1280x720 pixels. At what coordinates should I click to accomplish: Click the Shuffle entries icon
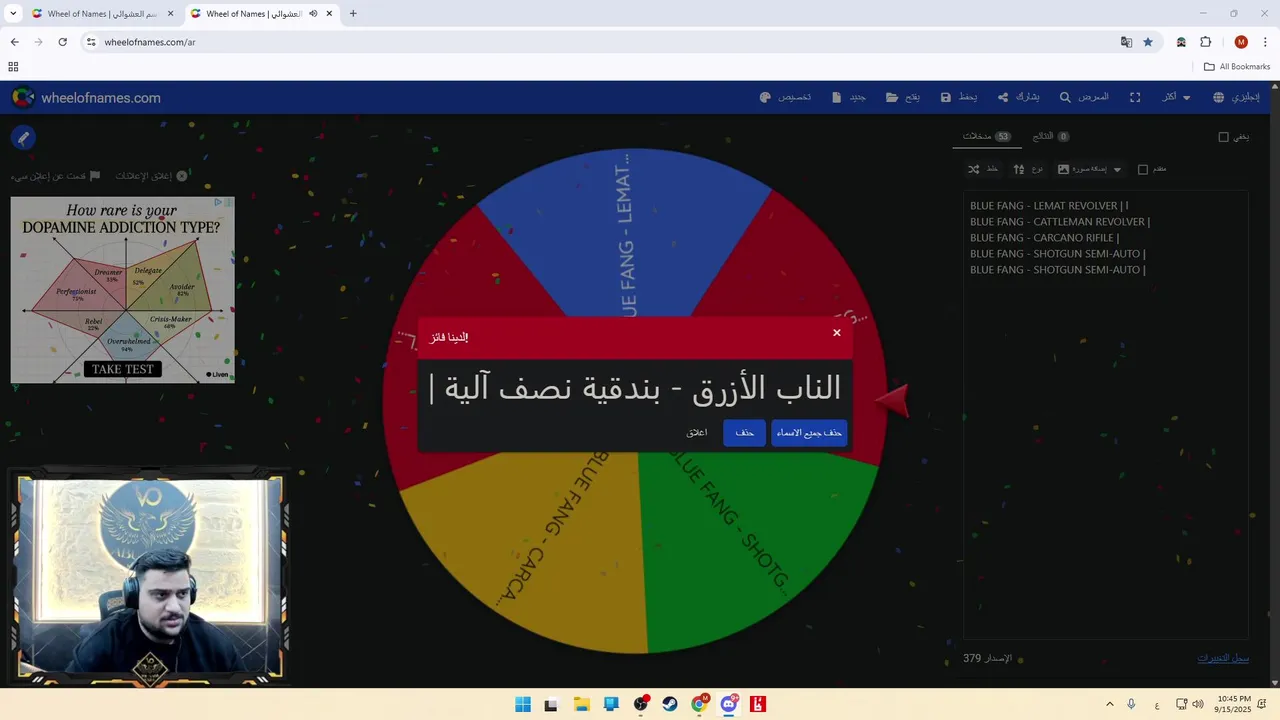point(973,169)
